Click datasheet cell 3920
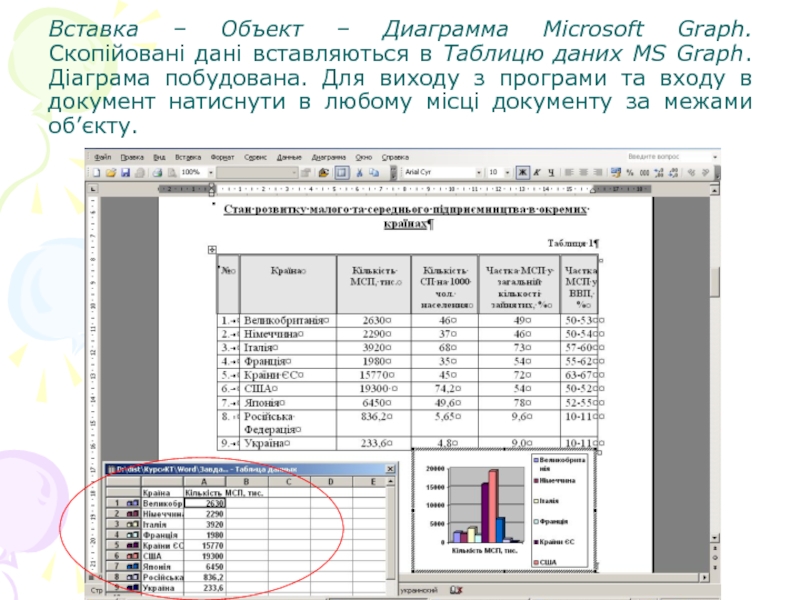The width and height of the screenshot is (800, 600). (x=204, y=524)
